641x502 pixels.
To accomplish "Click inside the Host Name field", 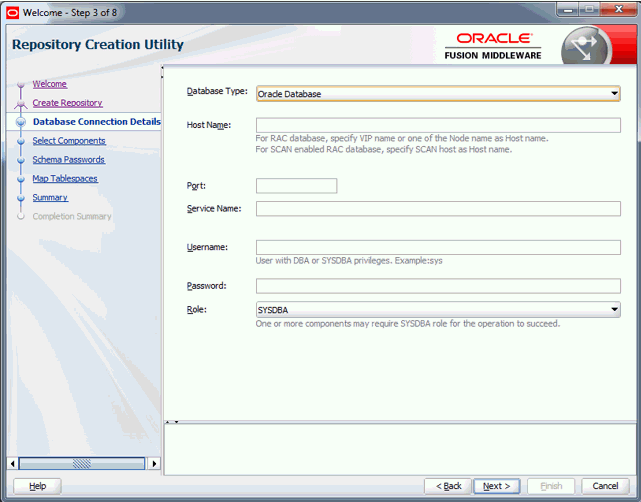I will coord(438,125).
